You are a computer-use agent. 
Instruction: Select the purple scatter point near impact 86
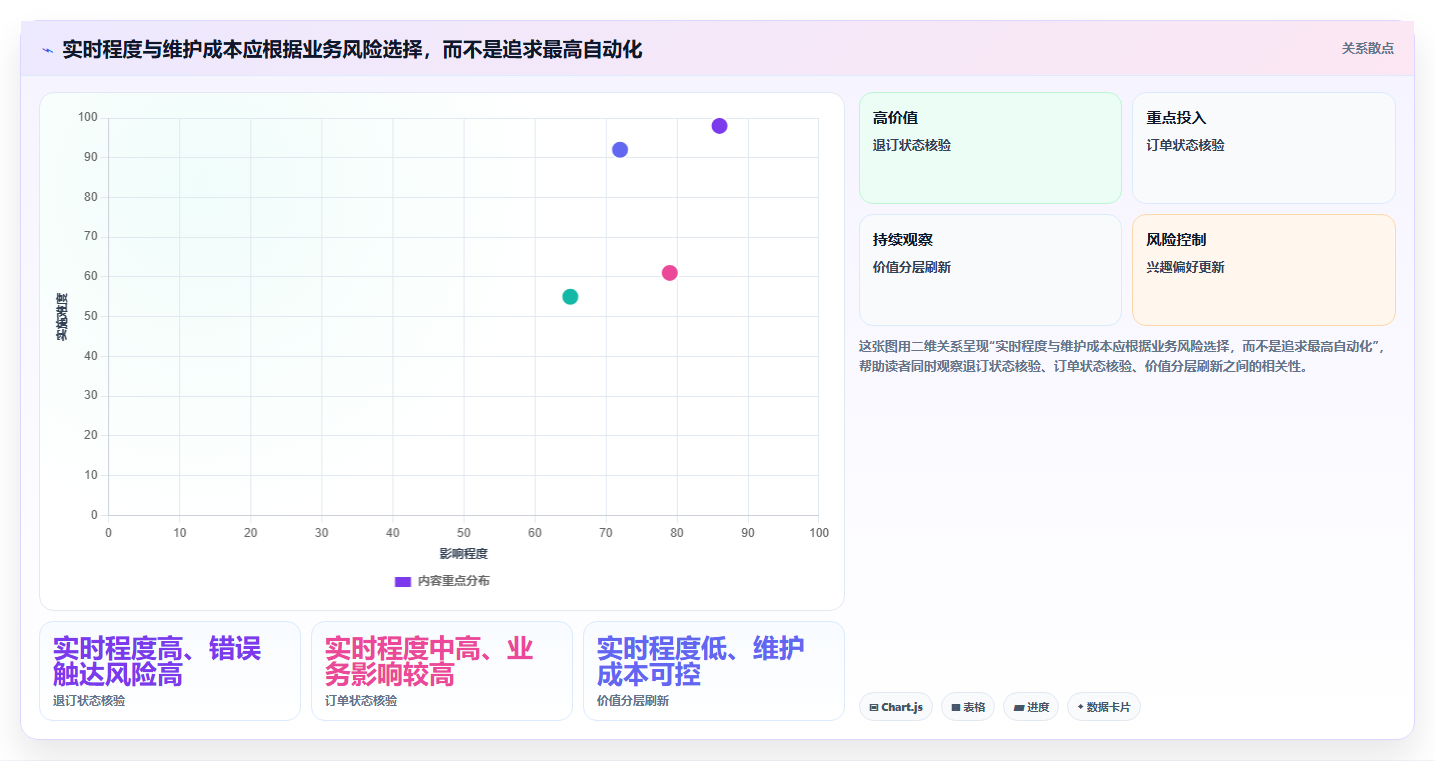[x=719, y=126]
